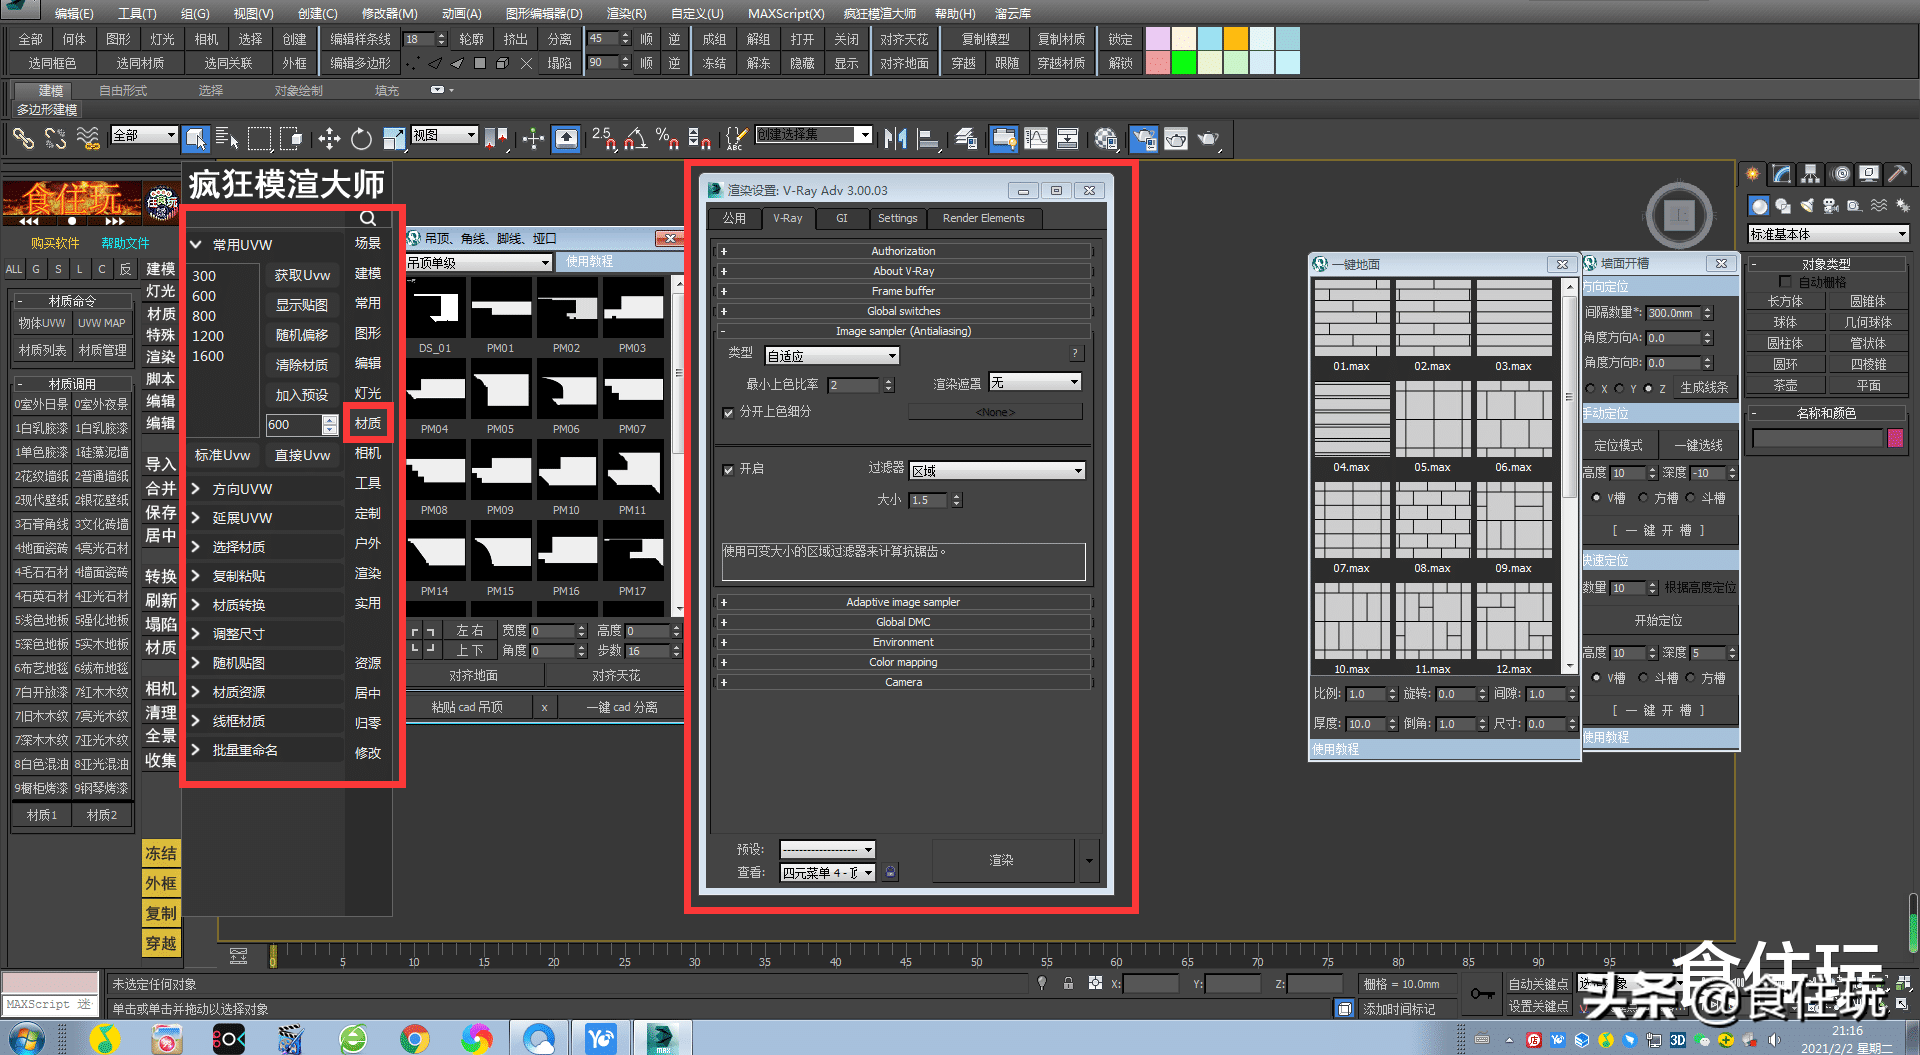This screenshot has height=1055, width=1920.
Task: Open Select by Name list icon
Action: pos(227,138)
